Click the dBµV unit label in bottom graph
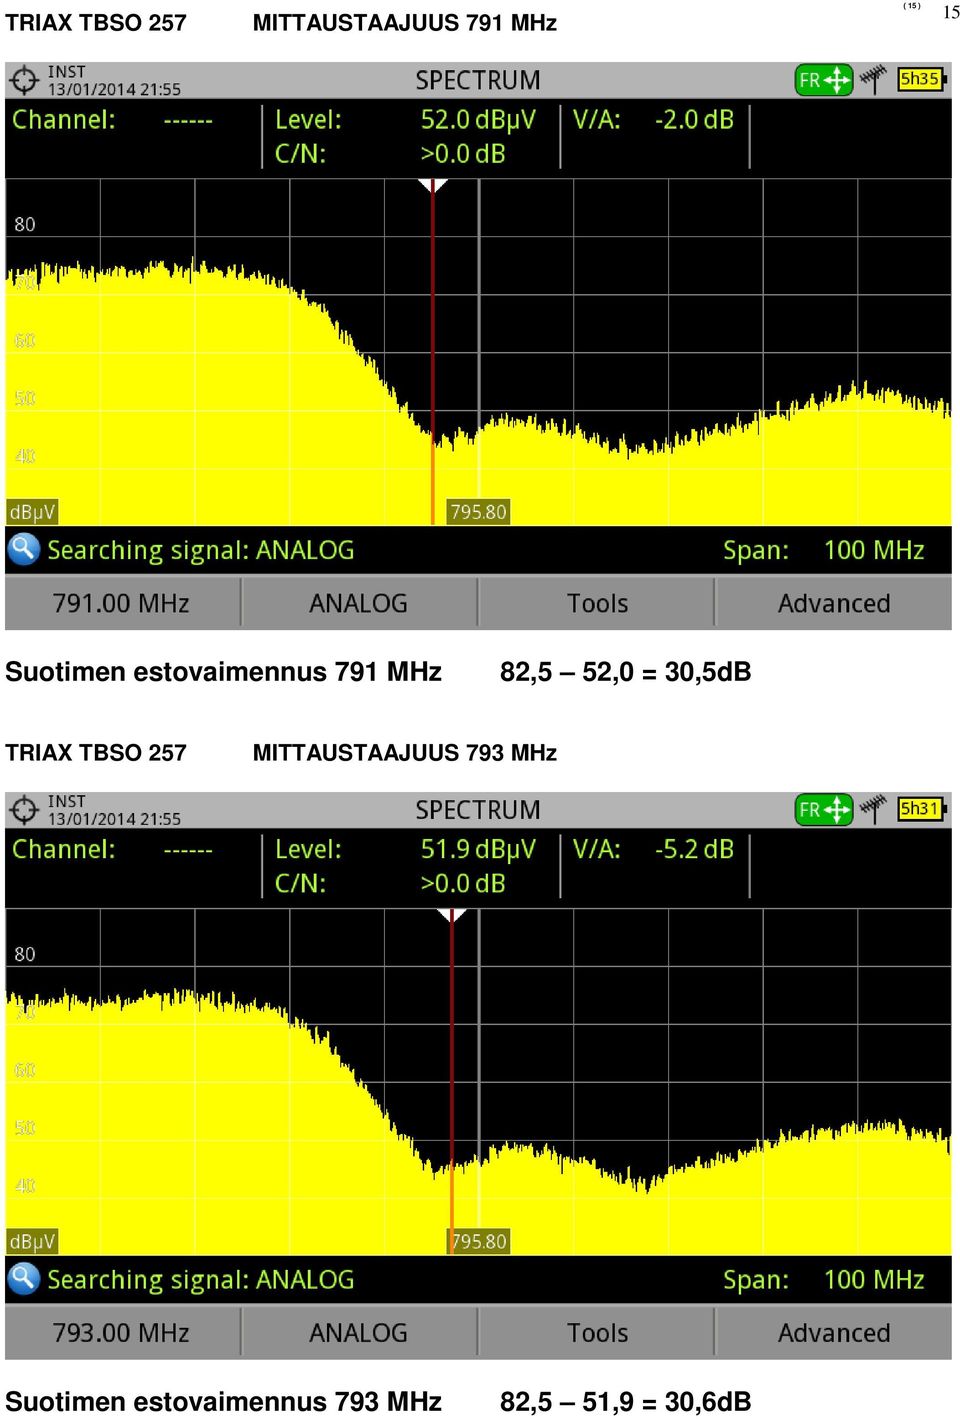Image resolution: width=960 pixels, height=1419 pixels. click(x=32, y=1241)
